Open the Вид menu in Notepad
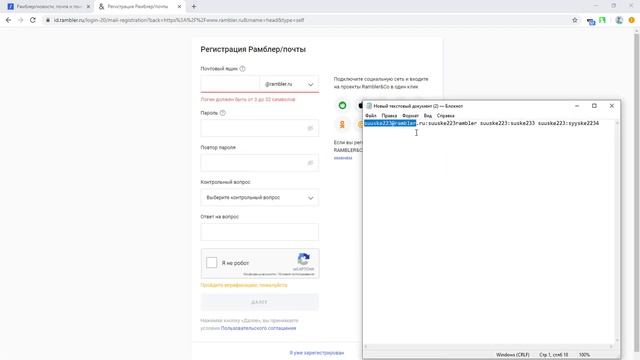Viewport: 640px width, 360px height. tap(428, 116)
